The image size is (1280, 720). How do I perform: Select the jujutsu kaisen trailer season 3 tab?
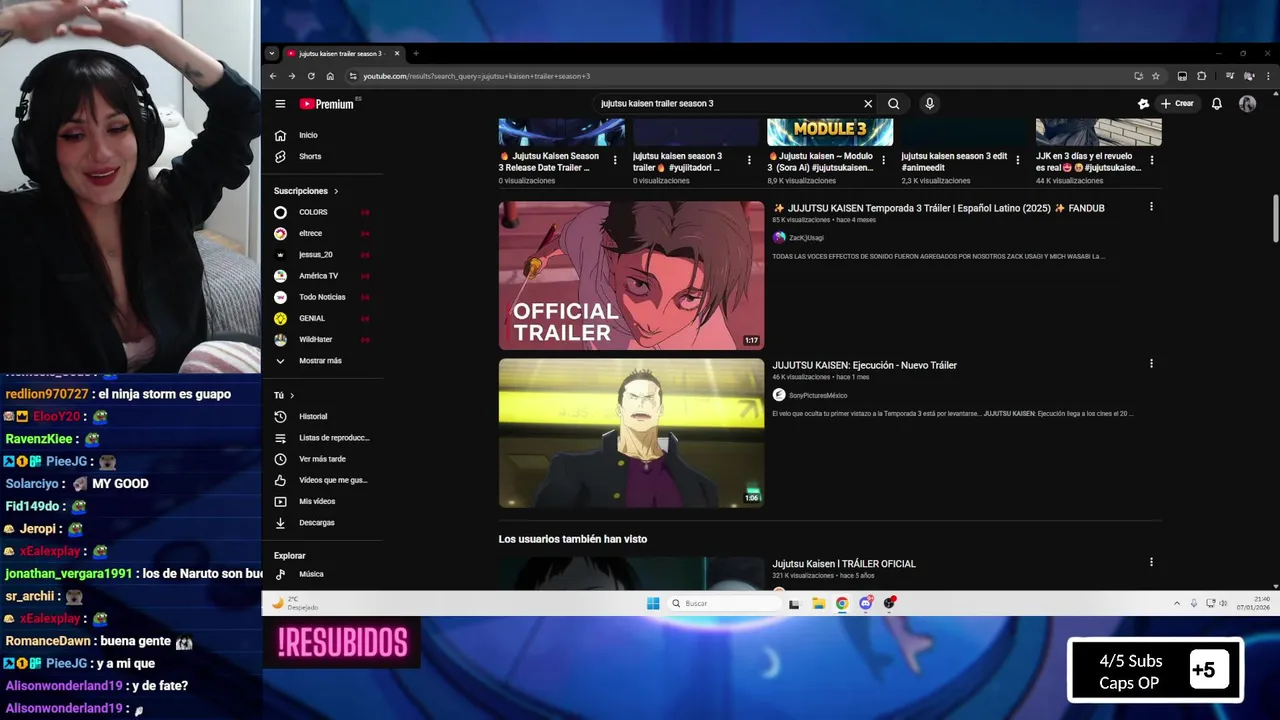point(342,54)
